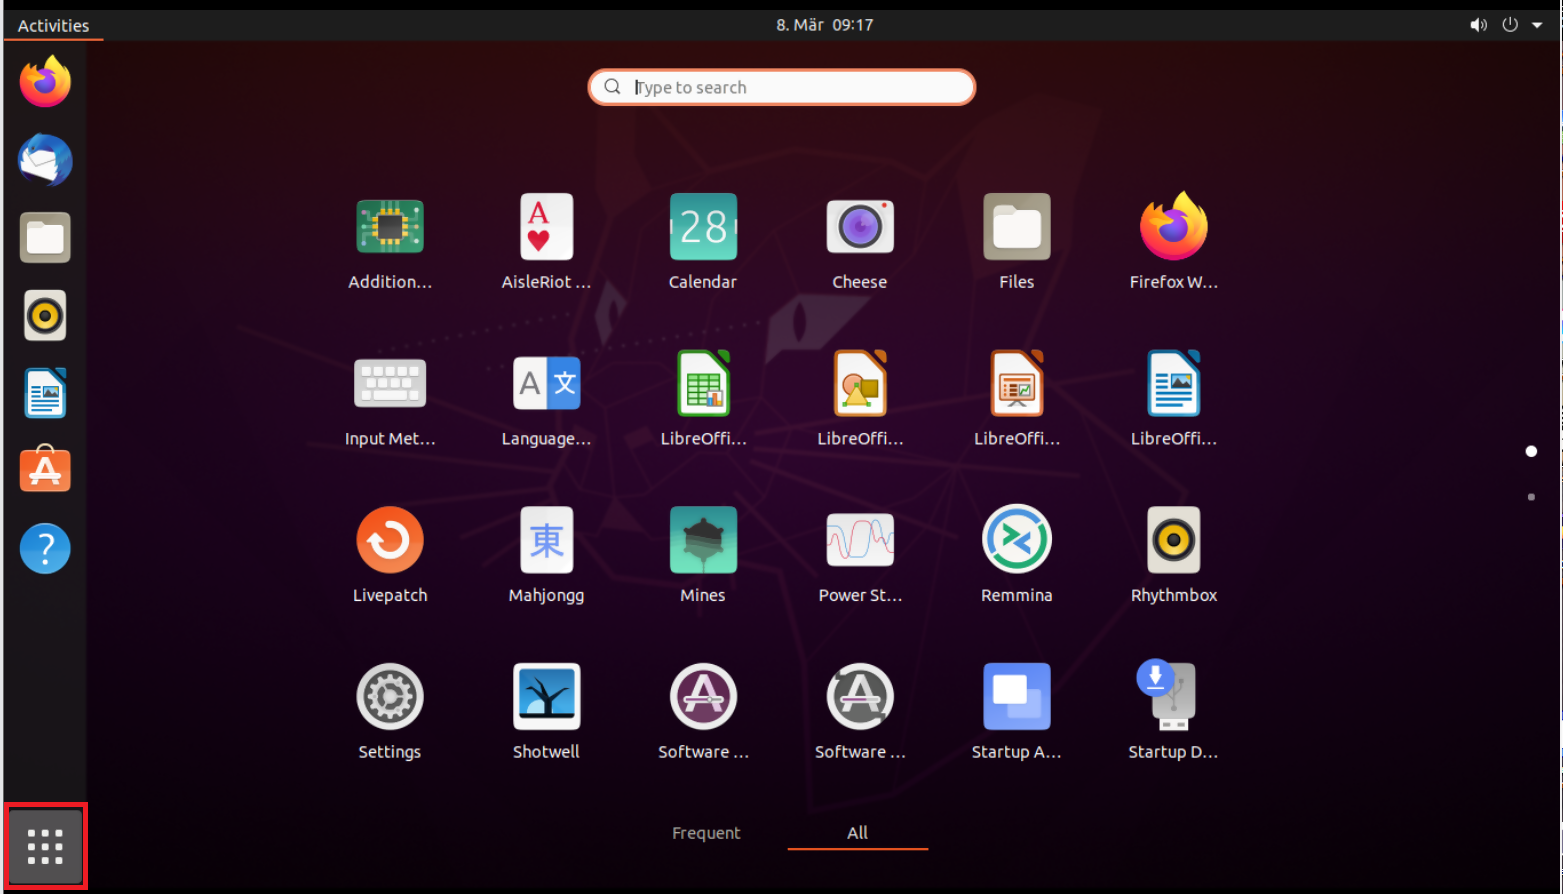The height and width of the screenshot is (894, 1563).
Task: Open Power Statistics app
Action: pyautogui.click(x=860, y=540)
